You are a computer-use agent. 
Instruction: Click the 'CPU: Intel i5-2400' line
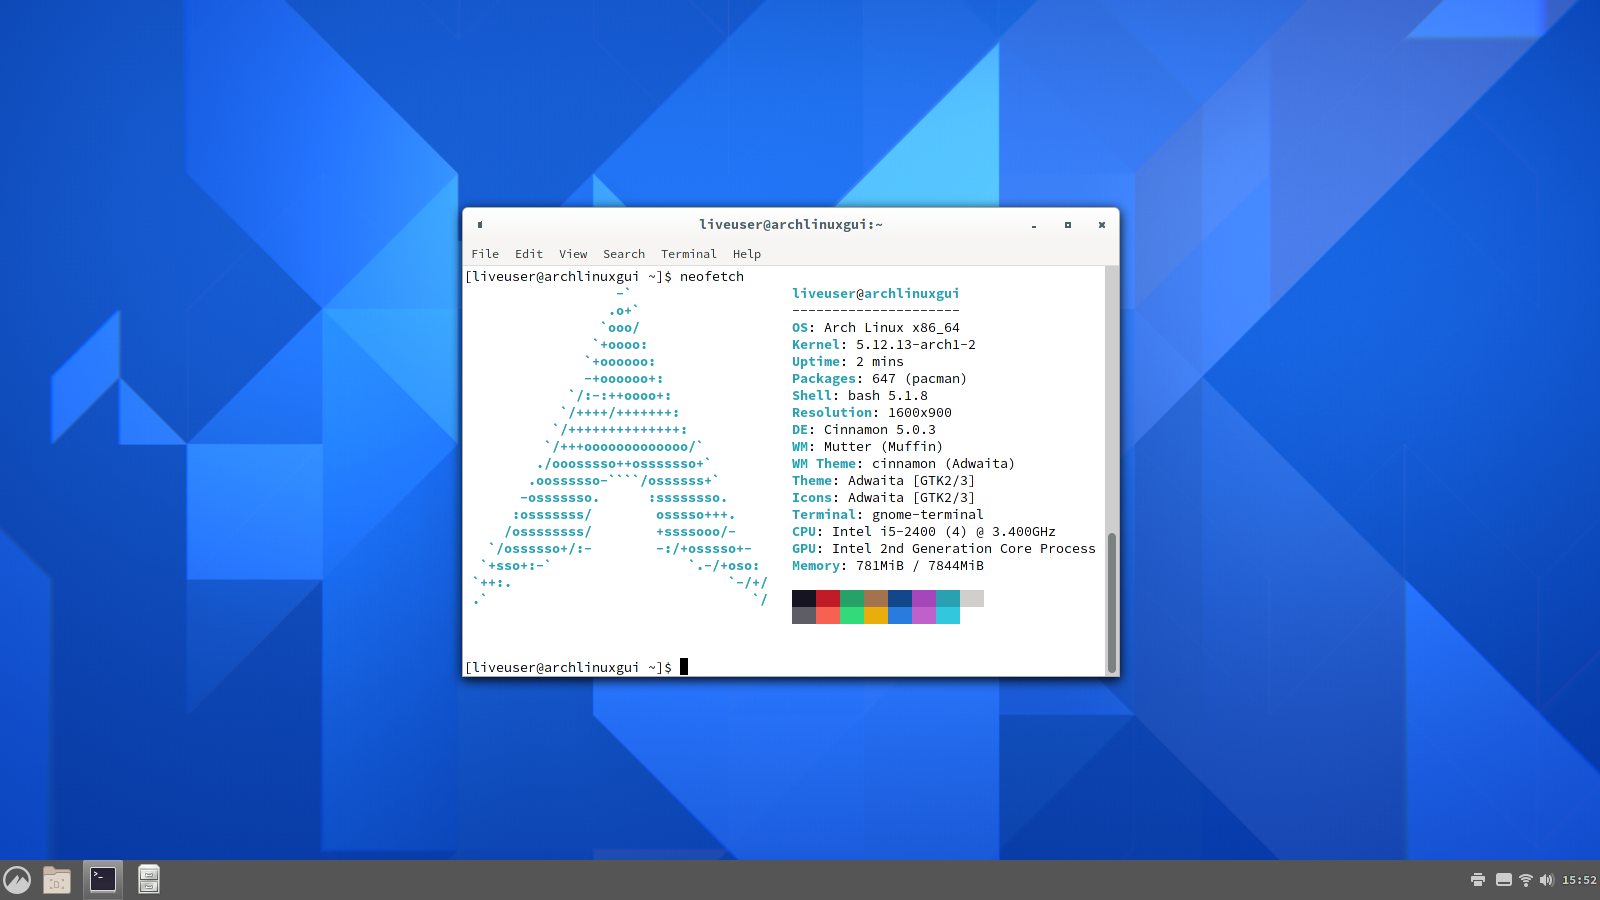click(x=924, y=532)
